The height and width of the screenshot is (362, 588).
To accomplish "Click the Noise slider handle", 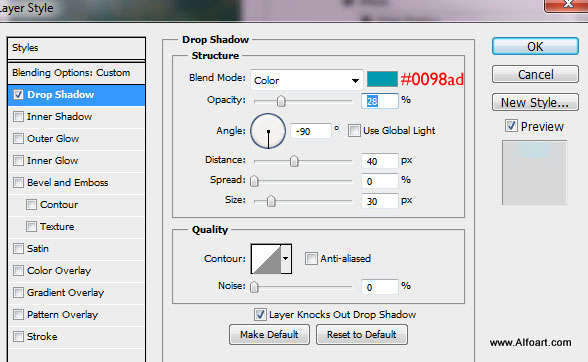I will pyautogui.click(x=254, y=287).
